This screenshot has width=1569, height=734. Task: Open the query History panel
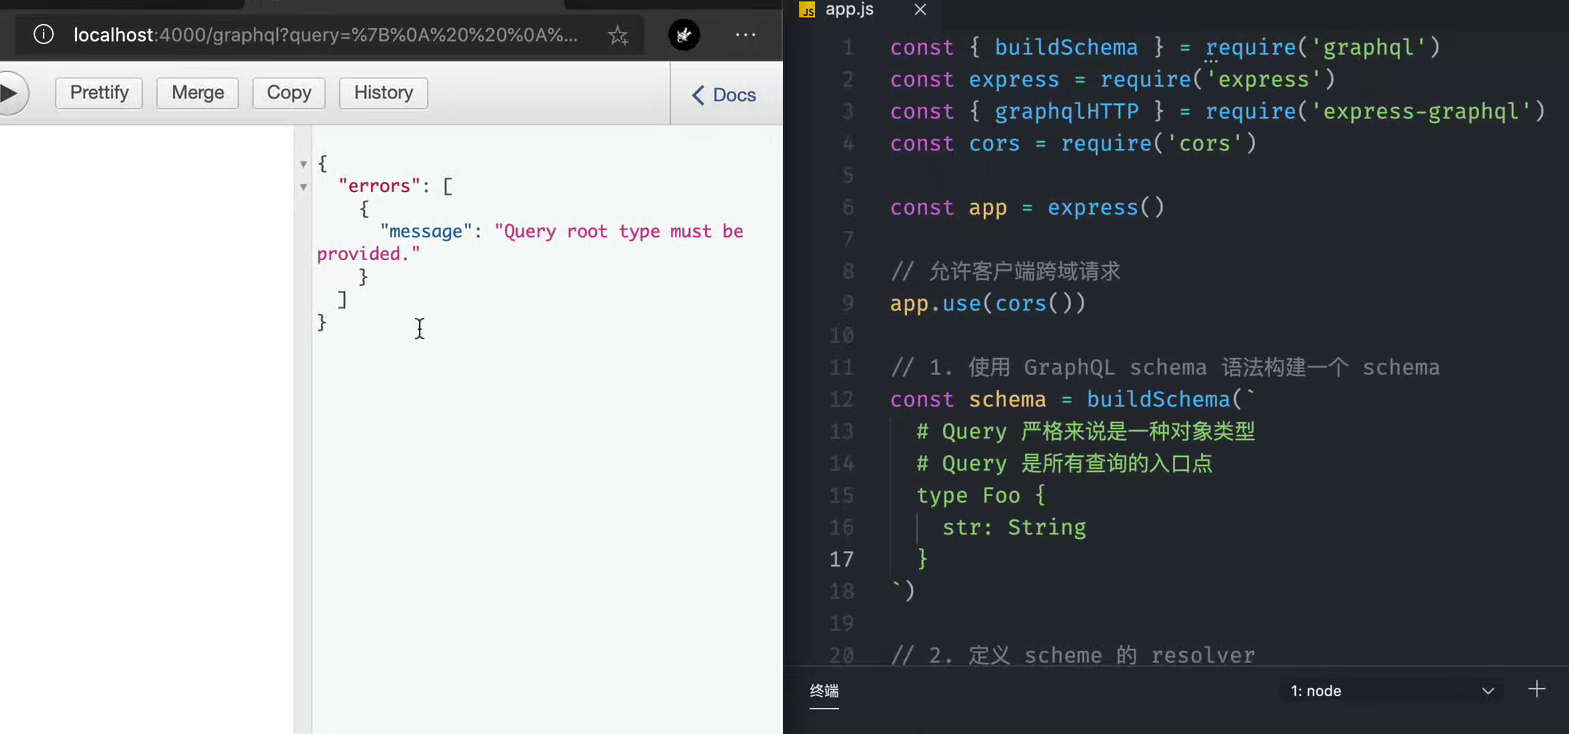(x=383, y=93)
